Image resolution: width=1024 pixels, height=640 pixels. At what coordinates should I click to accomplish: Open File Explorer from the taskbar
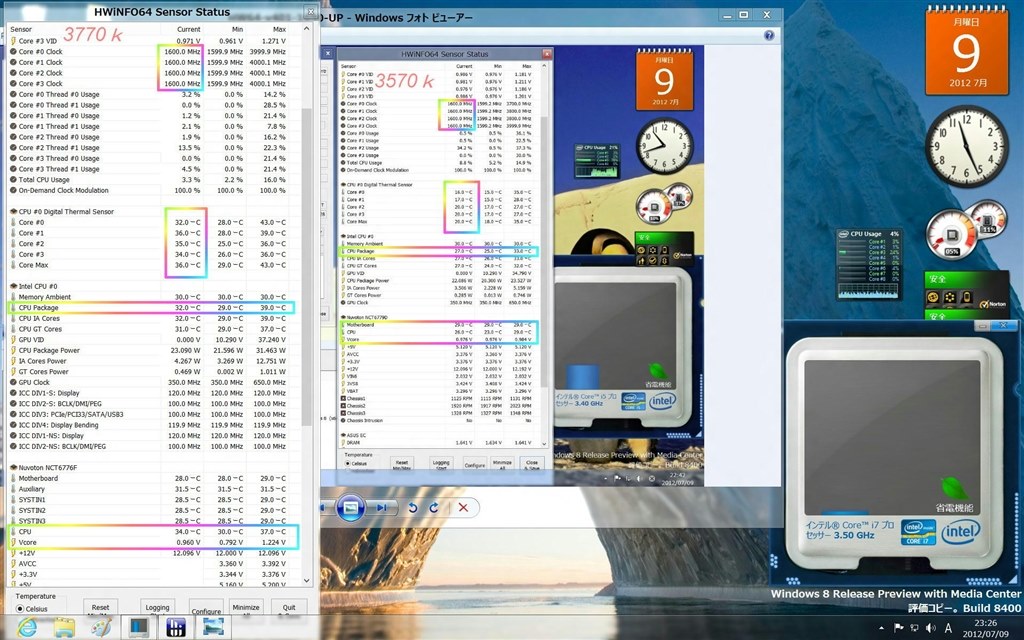(x=64, y=628)
